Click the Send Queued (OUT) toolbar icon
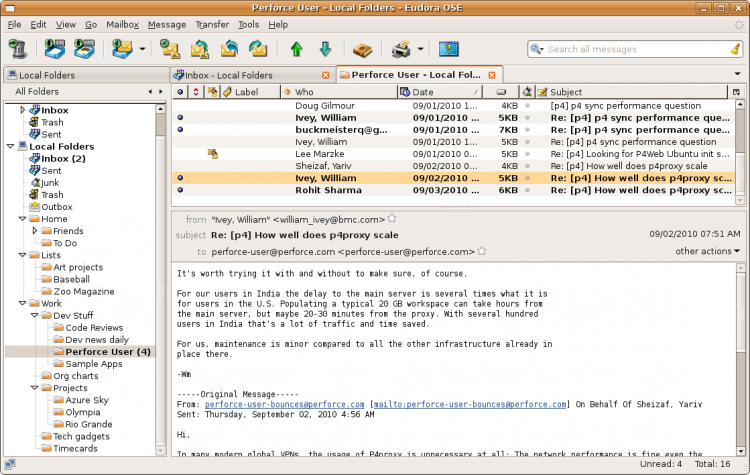 (x=85, y=49)
